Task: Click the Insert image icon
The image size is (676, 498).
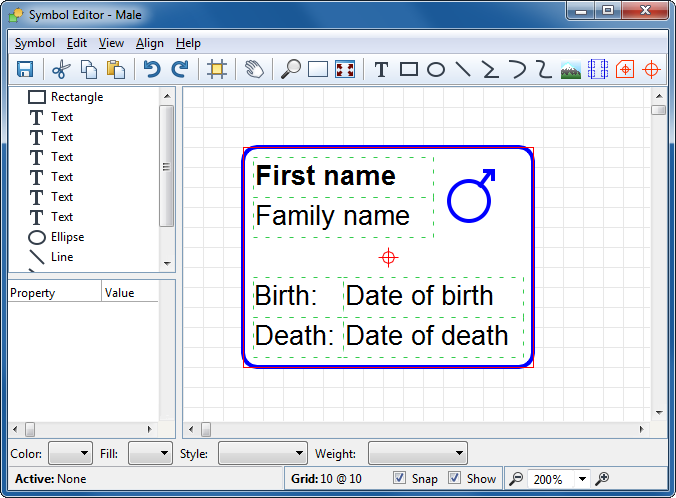Action: pyautogui.click(x=571, y=69)
